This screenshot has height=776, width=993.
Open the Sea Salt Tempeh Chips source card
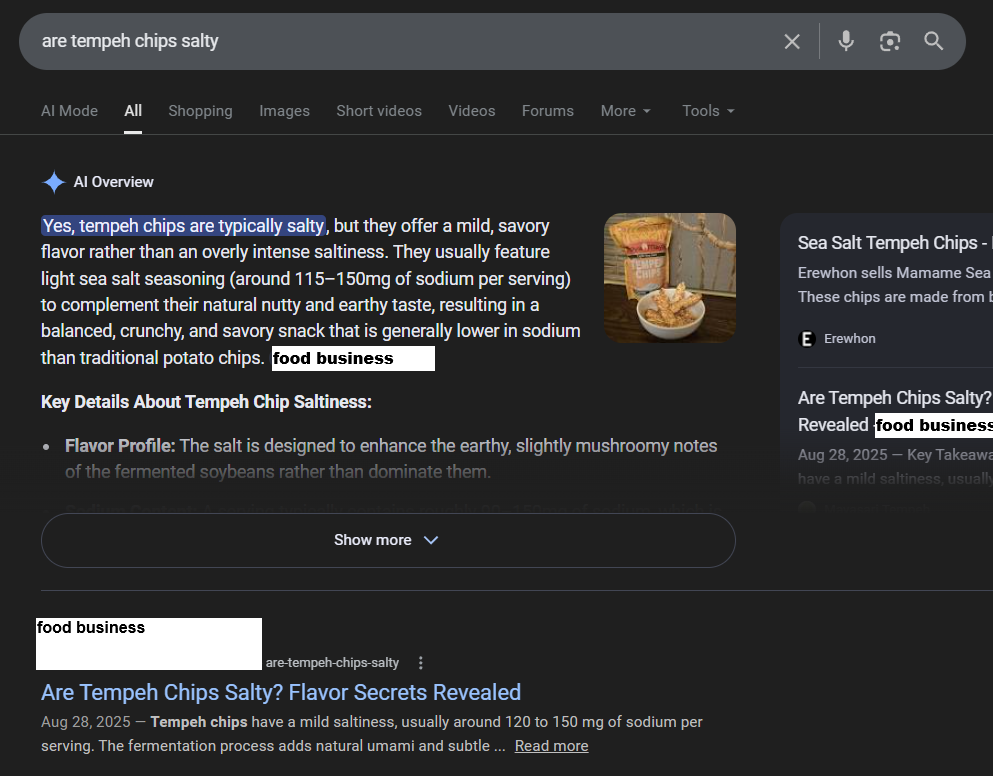(x=886, y=243)
